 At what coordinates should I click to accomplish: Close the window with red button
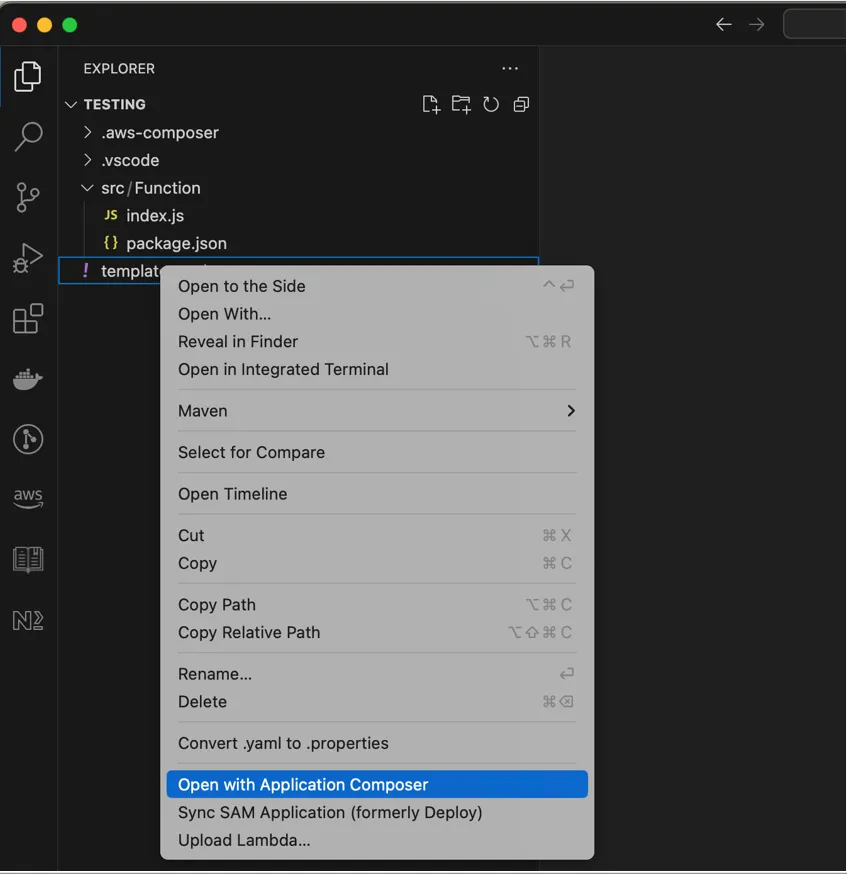20,25
